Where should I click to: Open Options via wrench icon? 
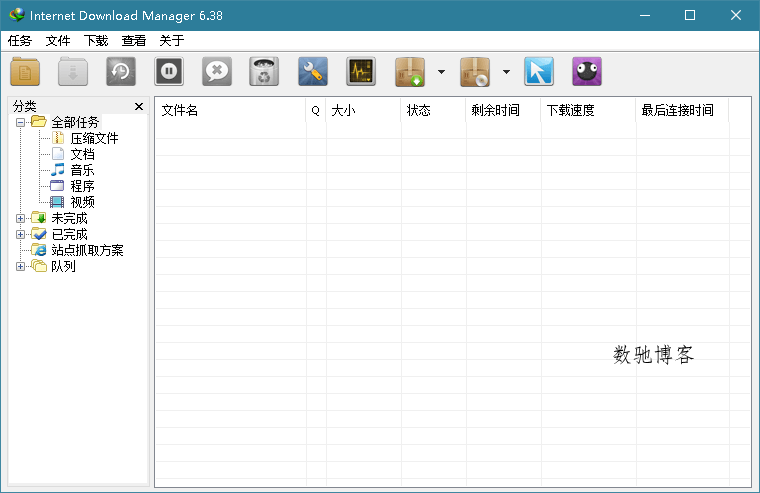pos(313,72)
